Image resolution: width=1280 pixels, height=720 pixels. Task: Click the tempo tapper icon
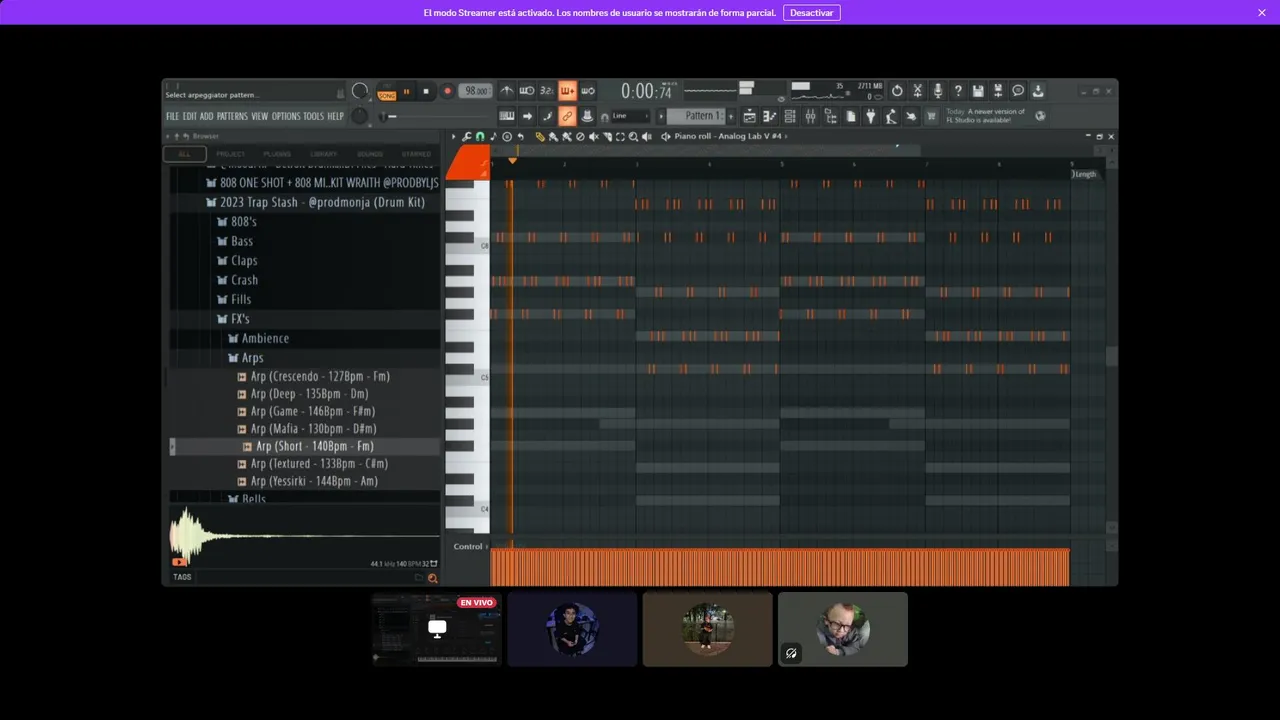891,117
